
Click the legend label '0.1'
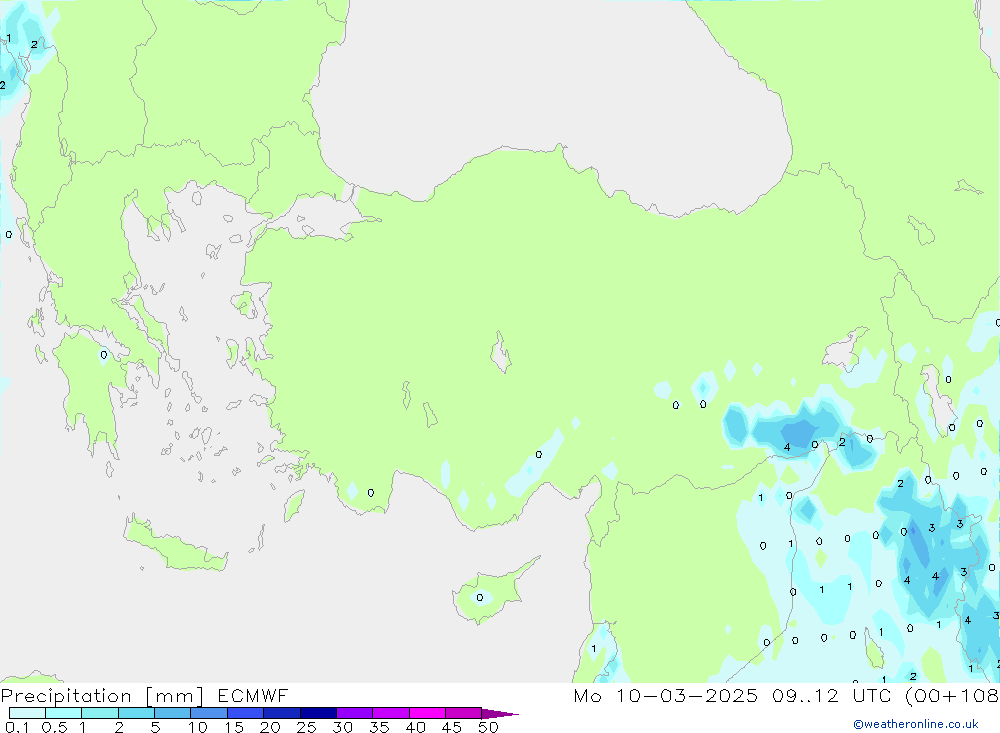pyautogui.click(x=17, y=727)
